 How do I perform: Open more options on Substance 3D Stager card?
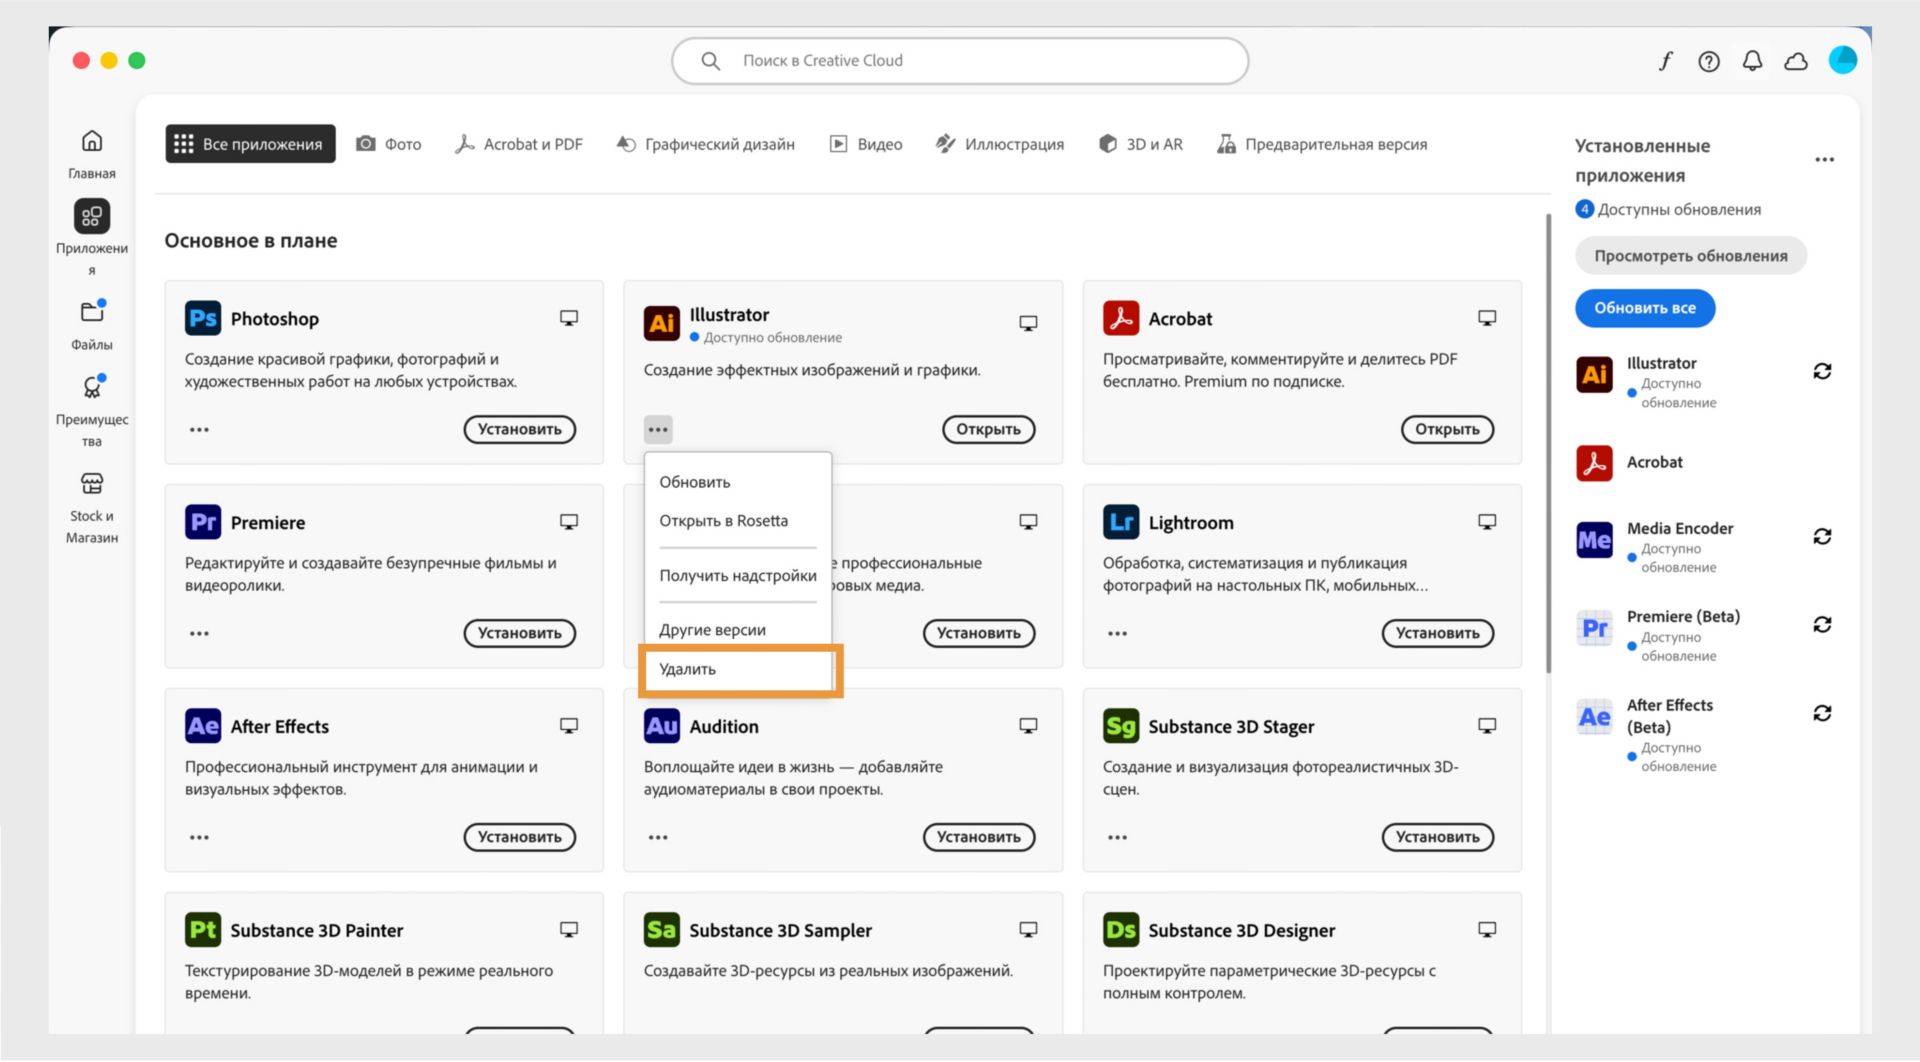(1117, 838)
